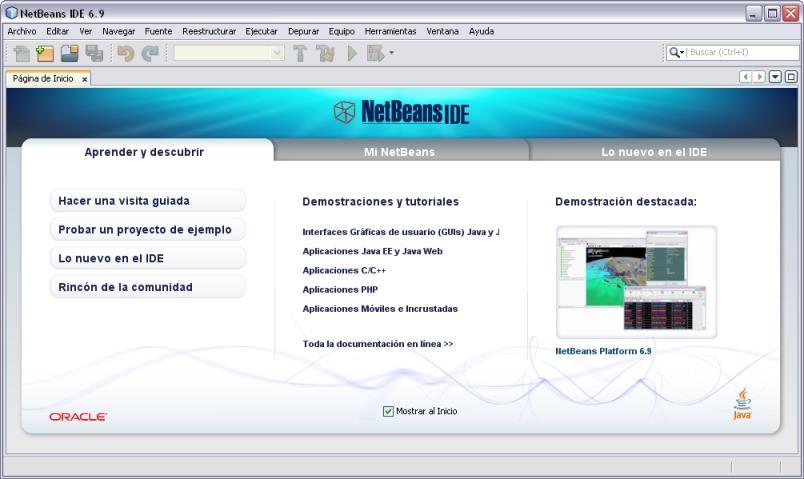
Task: Open the Debug Project dropdown arrow
Action: point(391,53)
